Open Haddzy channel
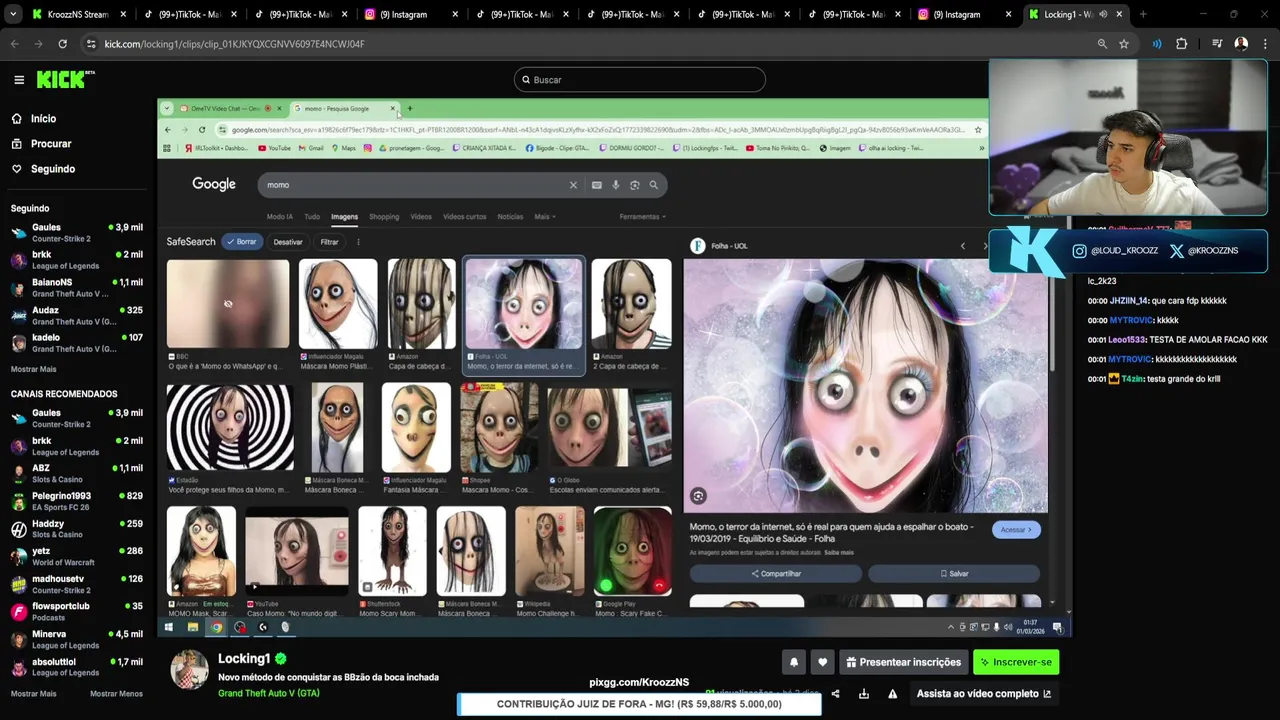The height and width of the screenshot is (720, 1280). point(77,529)
